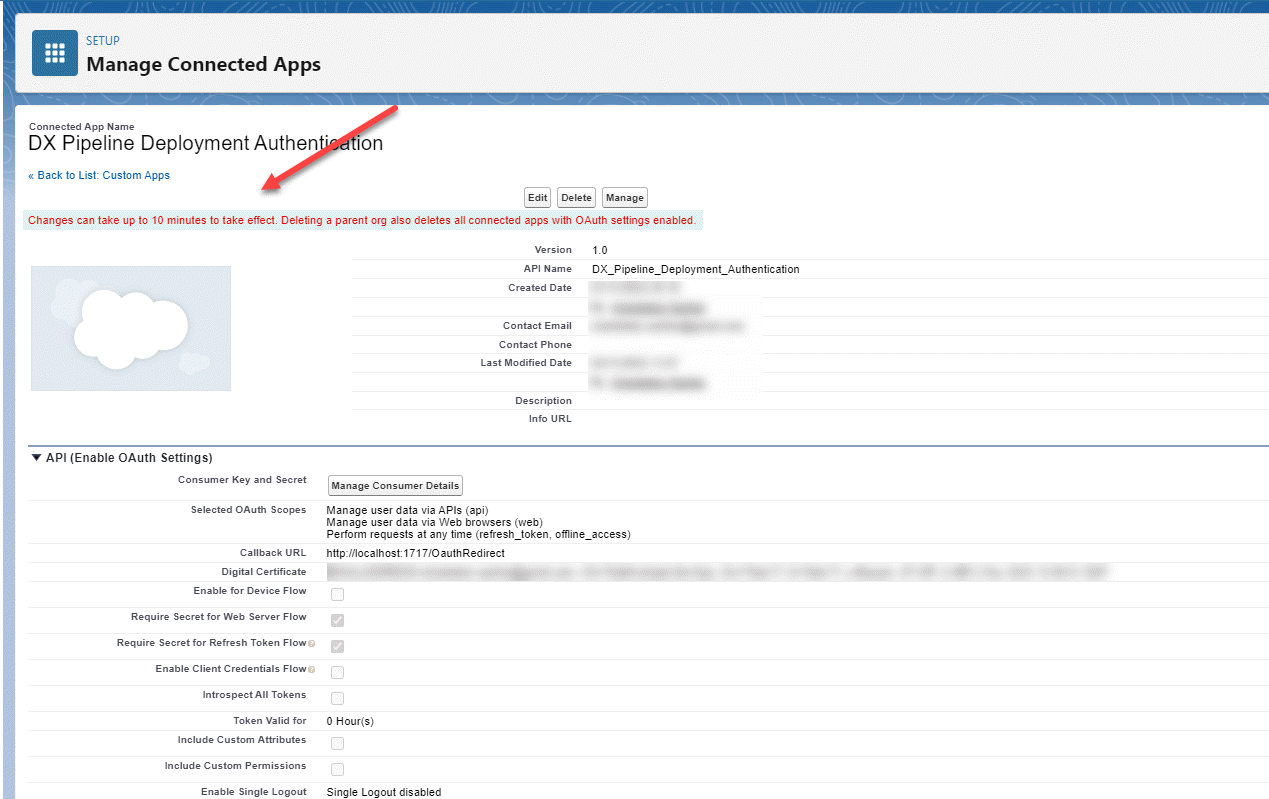Toggle Introspect All Tokens checkbox
This screenshot has width=1269, height=799.
pyautogui.click(x=337, y=699)
